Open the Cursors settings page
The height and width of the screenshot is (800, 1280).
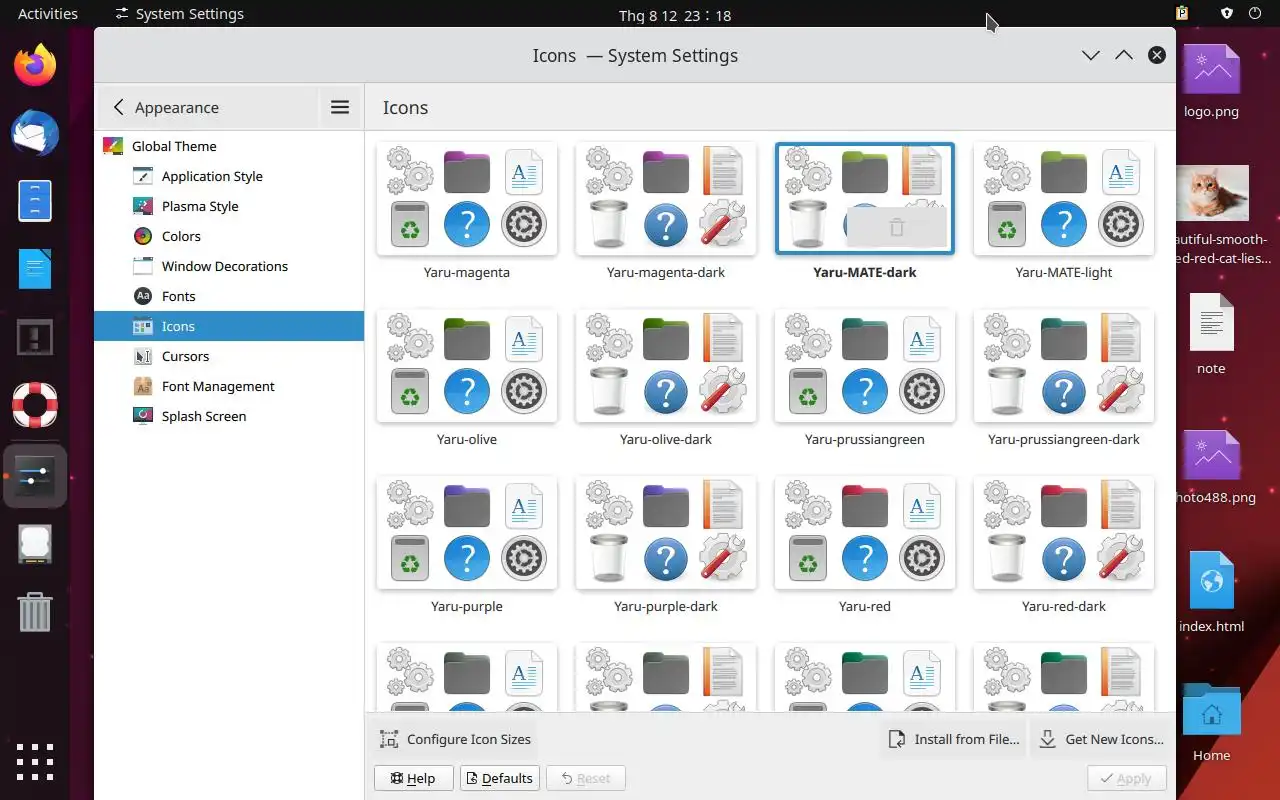coord(229,356)
